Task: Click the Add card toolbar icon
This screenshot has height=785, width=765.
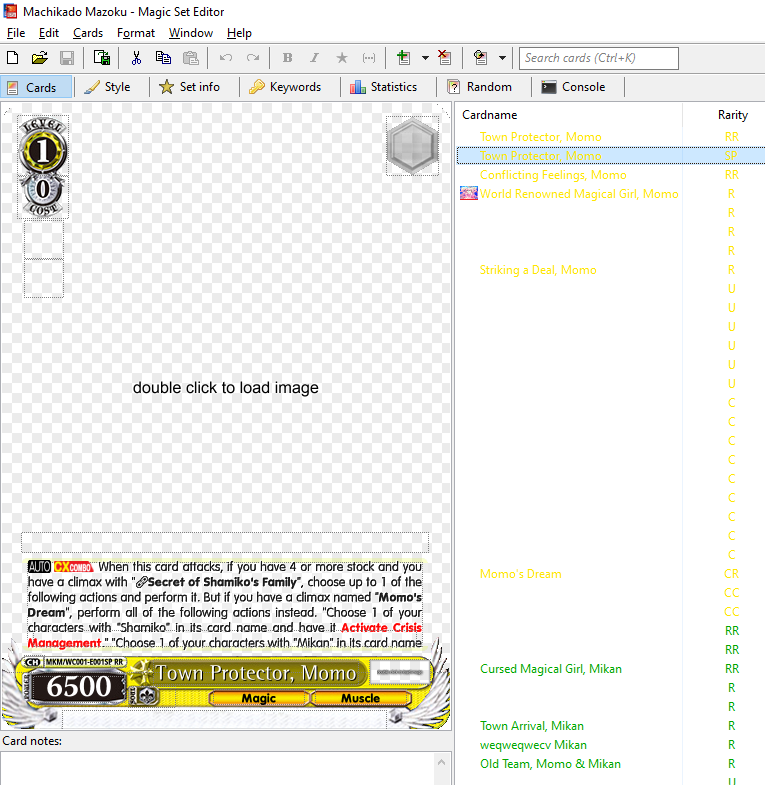Action: [404, 58]
